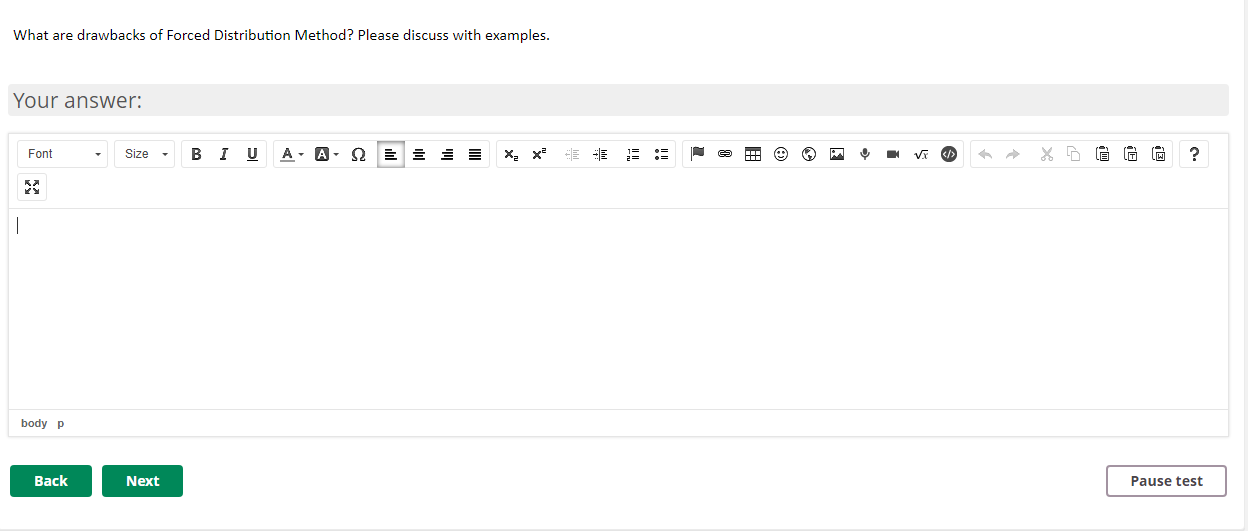Open the background color picker
1248x531 pixels.
[x=326, y=154]
